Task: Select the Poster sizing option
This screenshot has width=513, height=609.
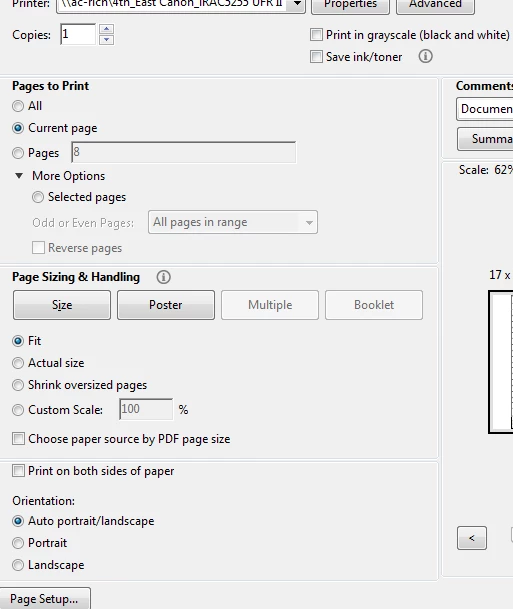Action: click(x=166, y=305)
